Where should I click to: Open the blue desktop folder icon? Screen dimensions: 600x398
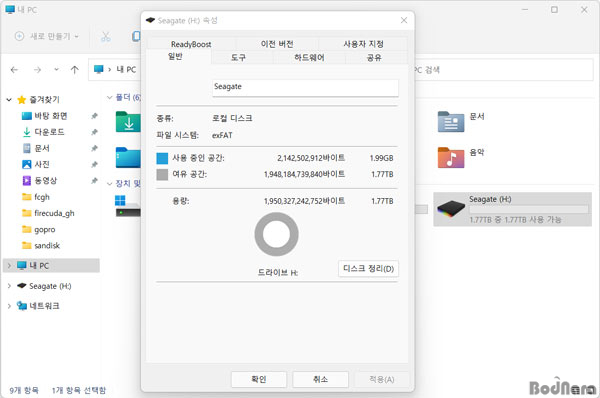click(128, 157)
